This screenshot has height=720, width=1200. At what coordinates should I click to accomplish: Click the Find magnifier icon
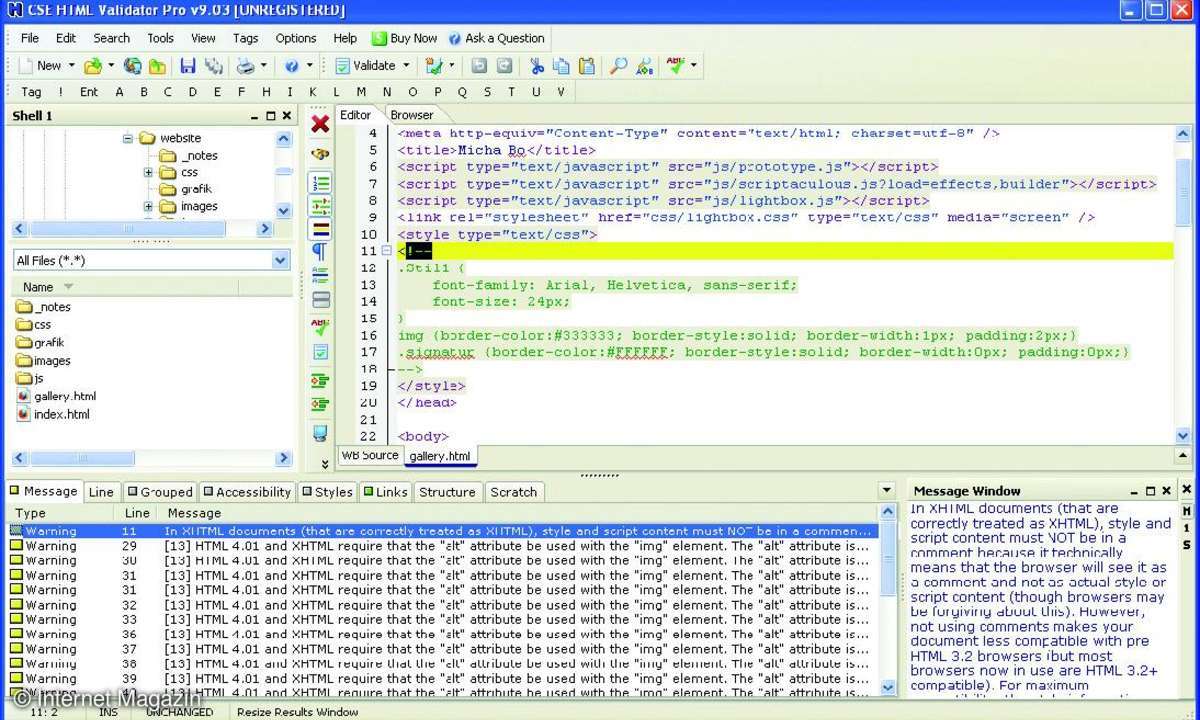[618, 66]
